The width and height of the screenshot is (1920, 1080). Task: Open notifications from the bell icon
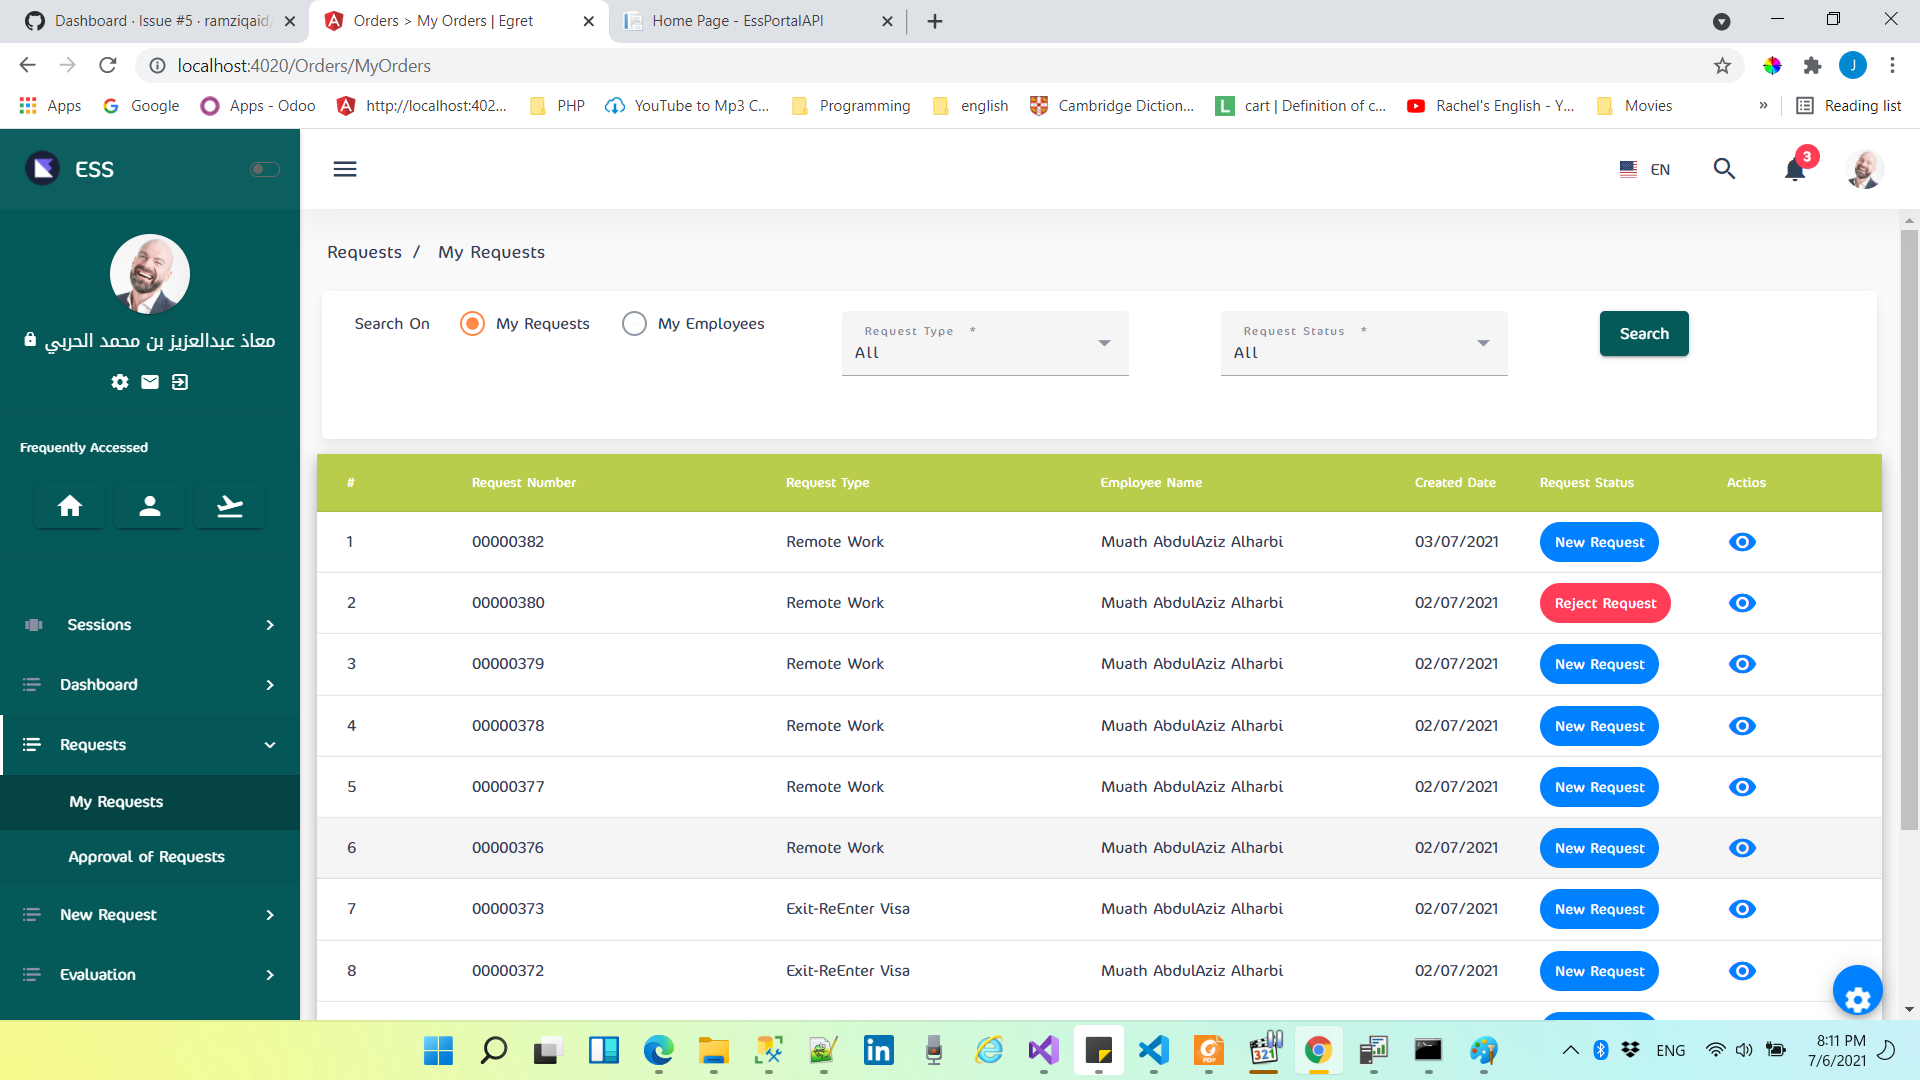pyautogui.click(x=1793, y=169)
